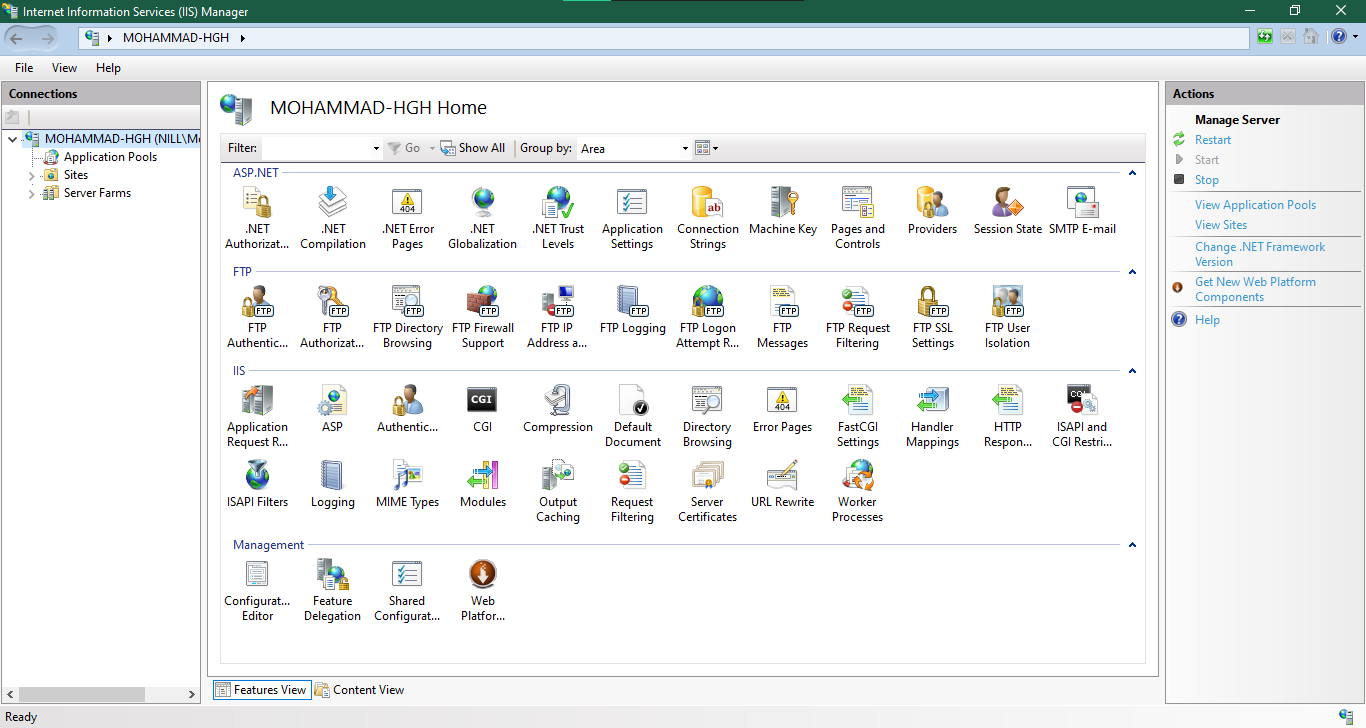Open MIME Types feature
The height and width of the screenshot is (728, 1366).
point(408,484)
